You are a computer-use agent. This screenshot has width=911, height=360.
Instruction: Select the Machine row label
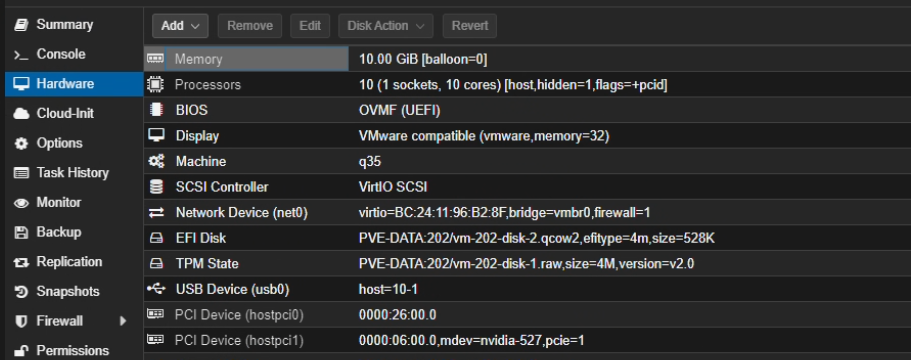[x=201, y=161]
